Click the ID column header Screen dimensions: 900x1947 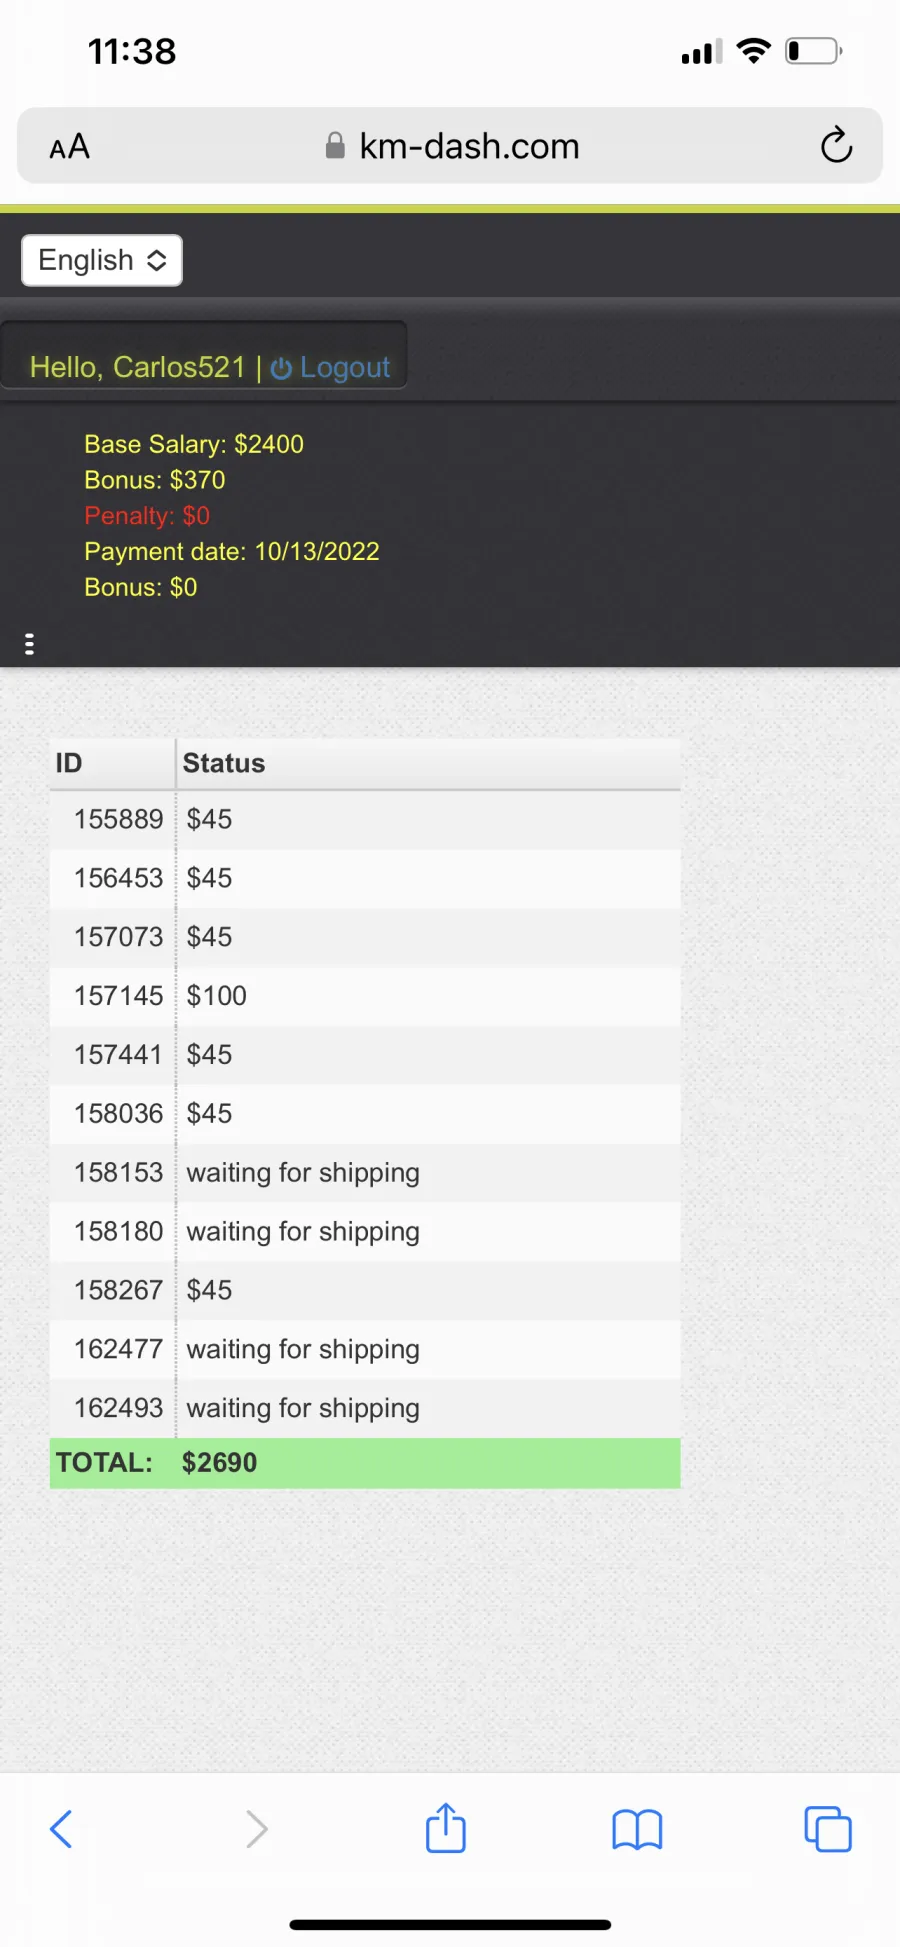[69, 763]
